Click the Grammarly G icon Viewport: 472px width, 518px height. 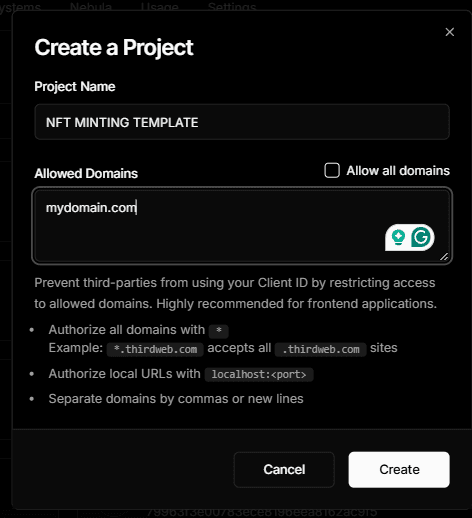pyautogui.click(x=421, y=237)
